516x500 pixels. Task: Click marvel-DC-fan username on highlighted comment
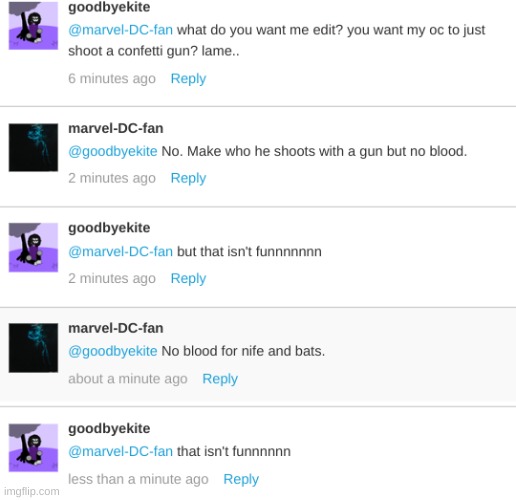point(116,328)
